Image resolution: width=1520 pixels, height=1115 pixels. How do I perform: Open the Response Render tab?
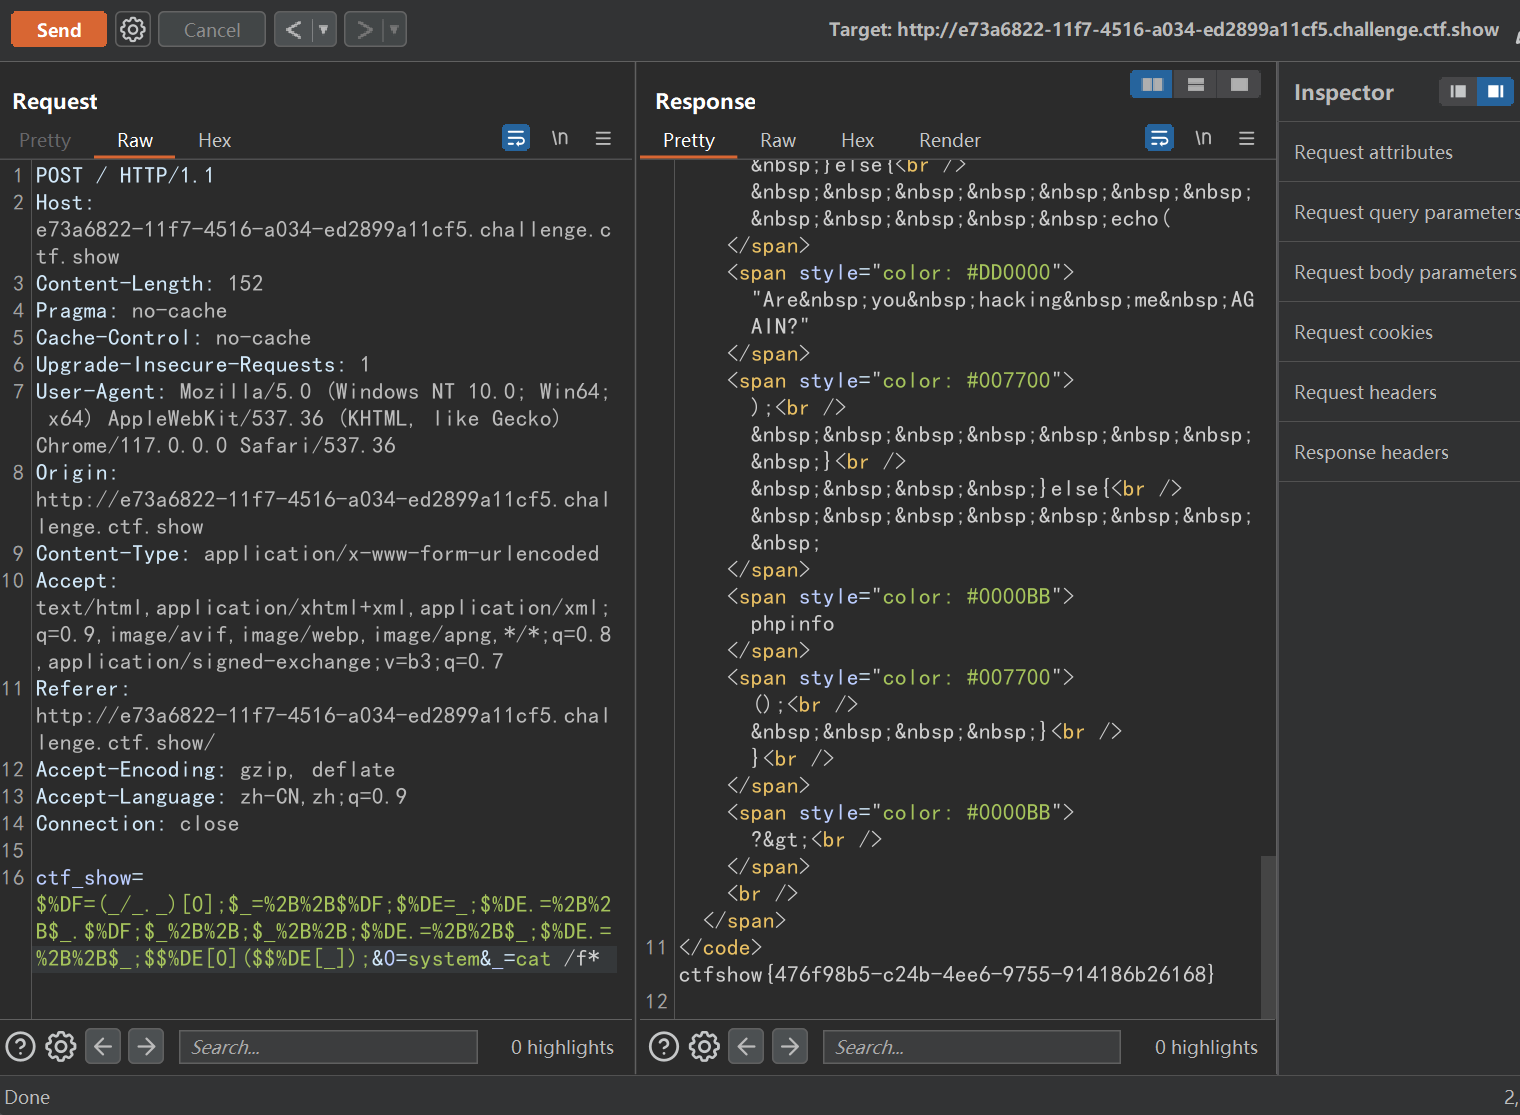coord(950,140)
